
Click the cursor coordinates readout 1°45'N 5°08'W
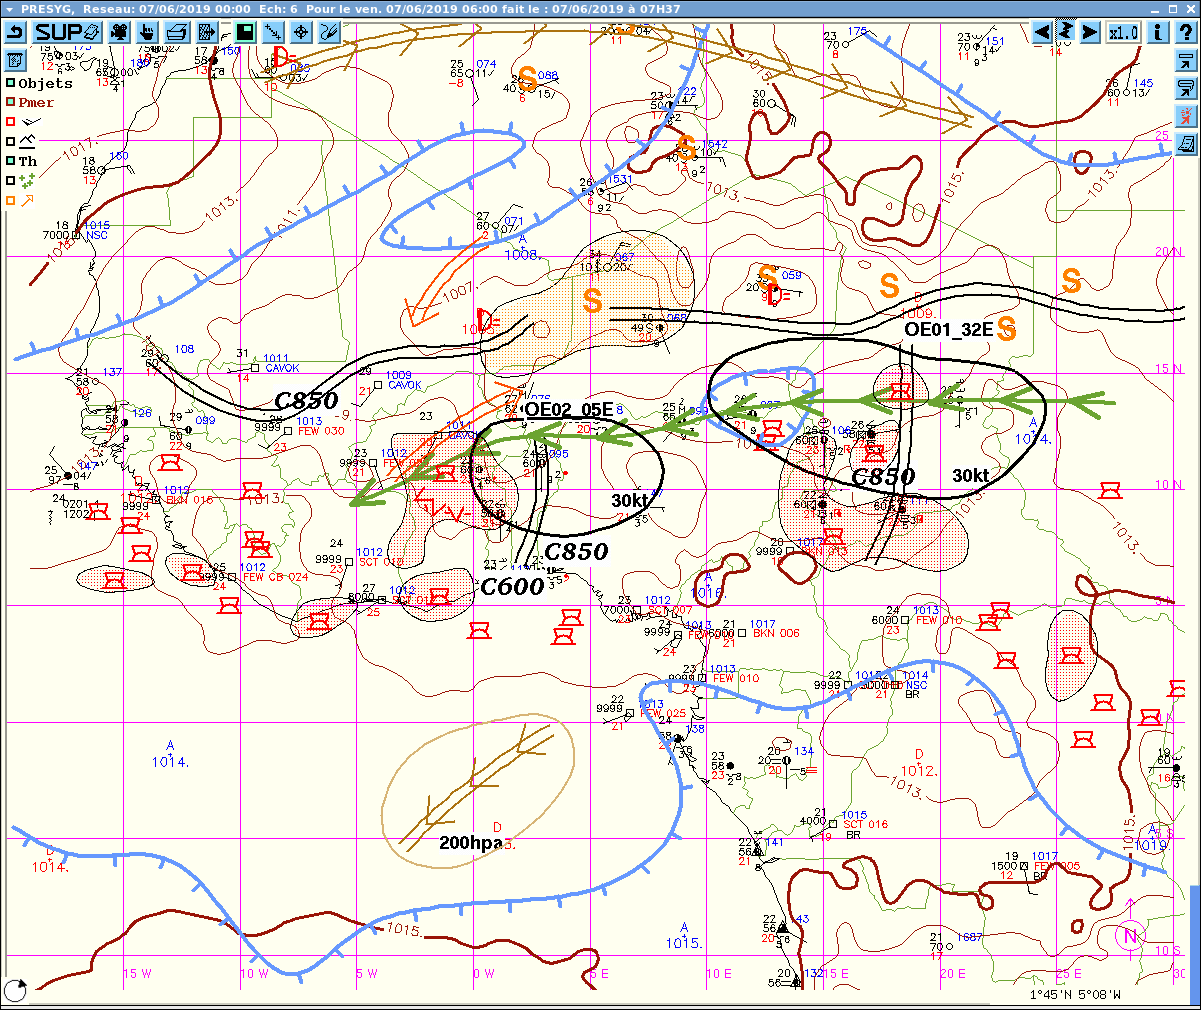pyautogui.click(x=1075, y=995)
